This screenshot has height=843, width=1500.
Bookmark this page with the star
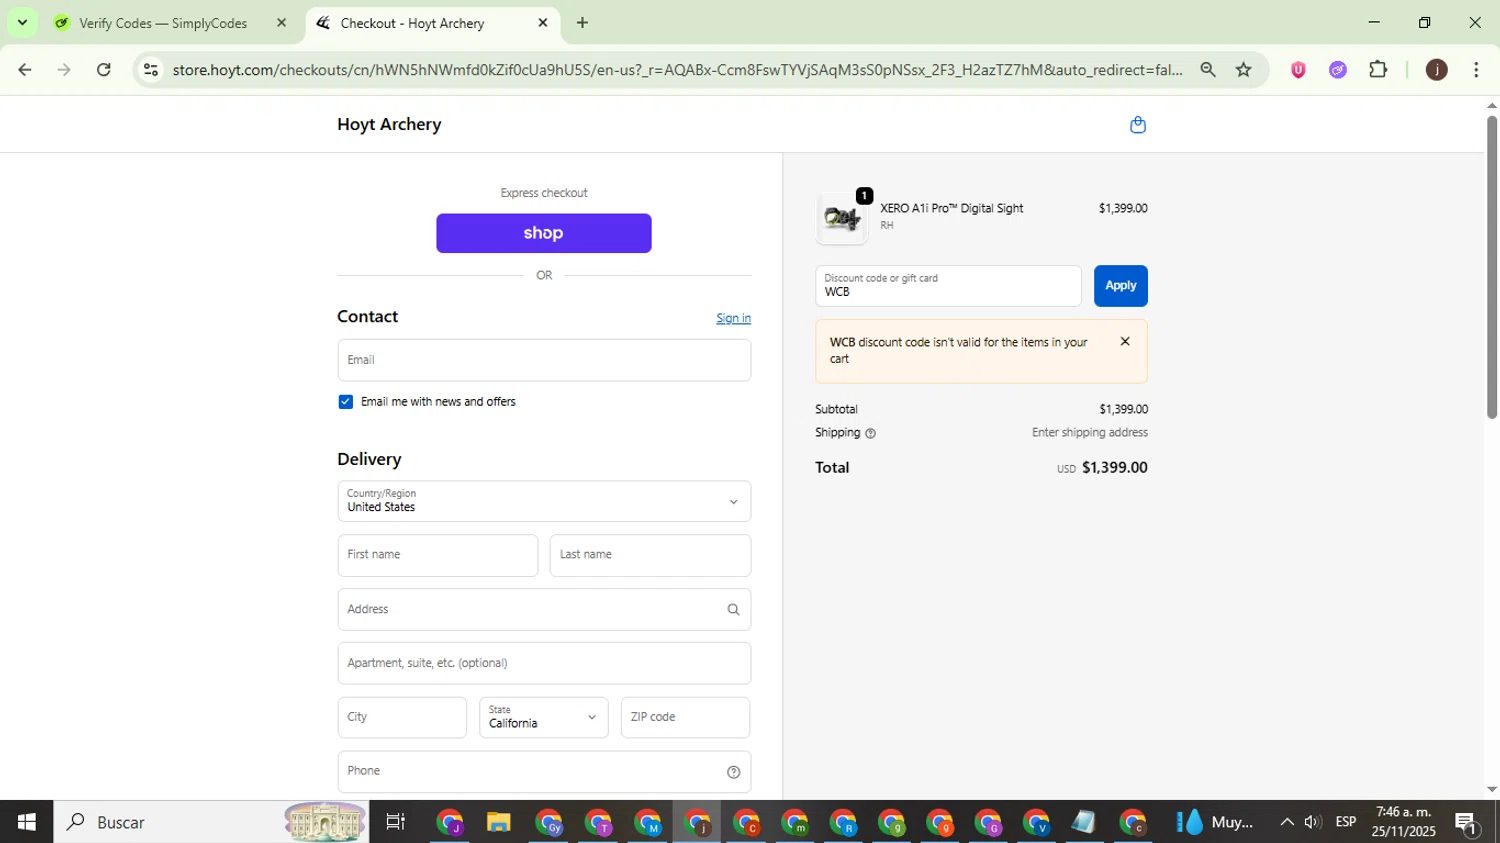click(1244, 70)
